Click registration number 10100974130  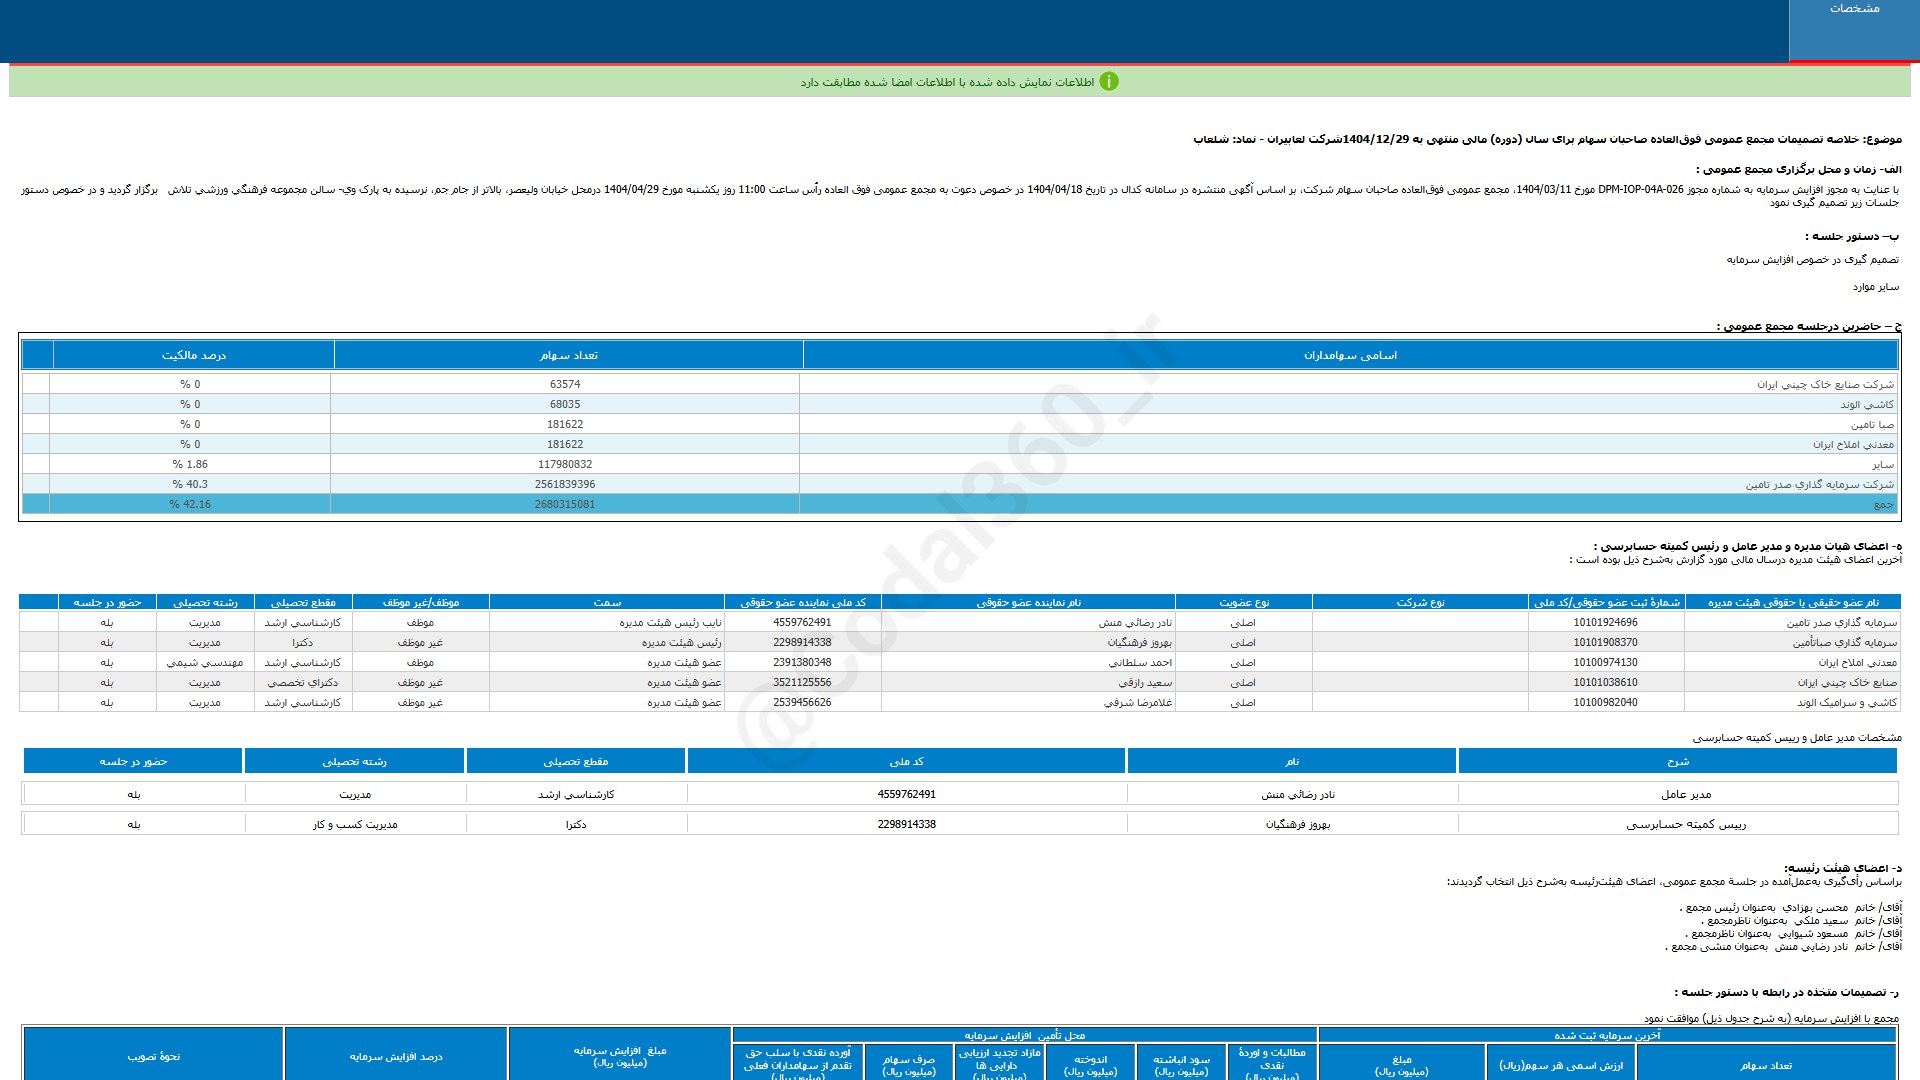click(1605, 662)
